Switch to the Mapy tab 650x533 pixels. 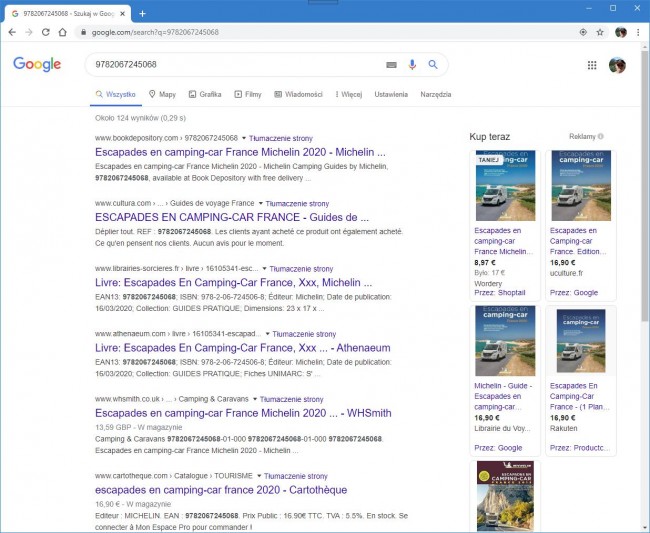pyautogui.click(x=162, y=94)
